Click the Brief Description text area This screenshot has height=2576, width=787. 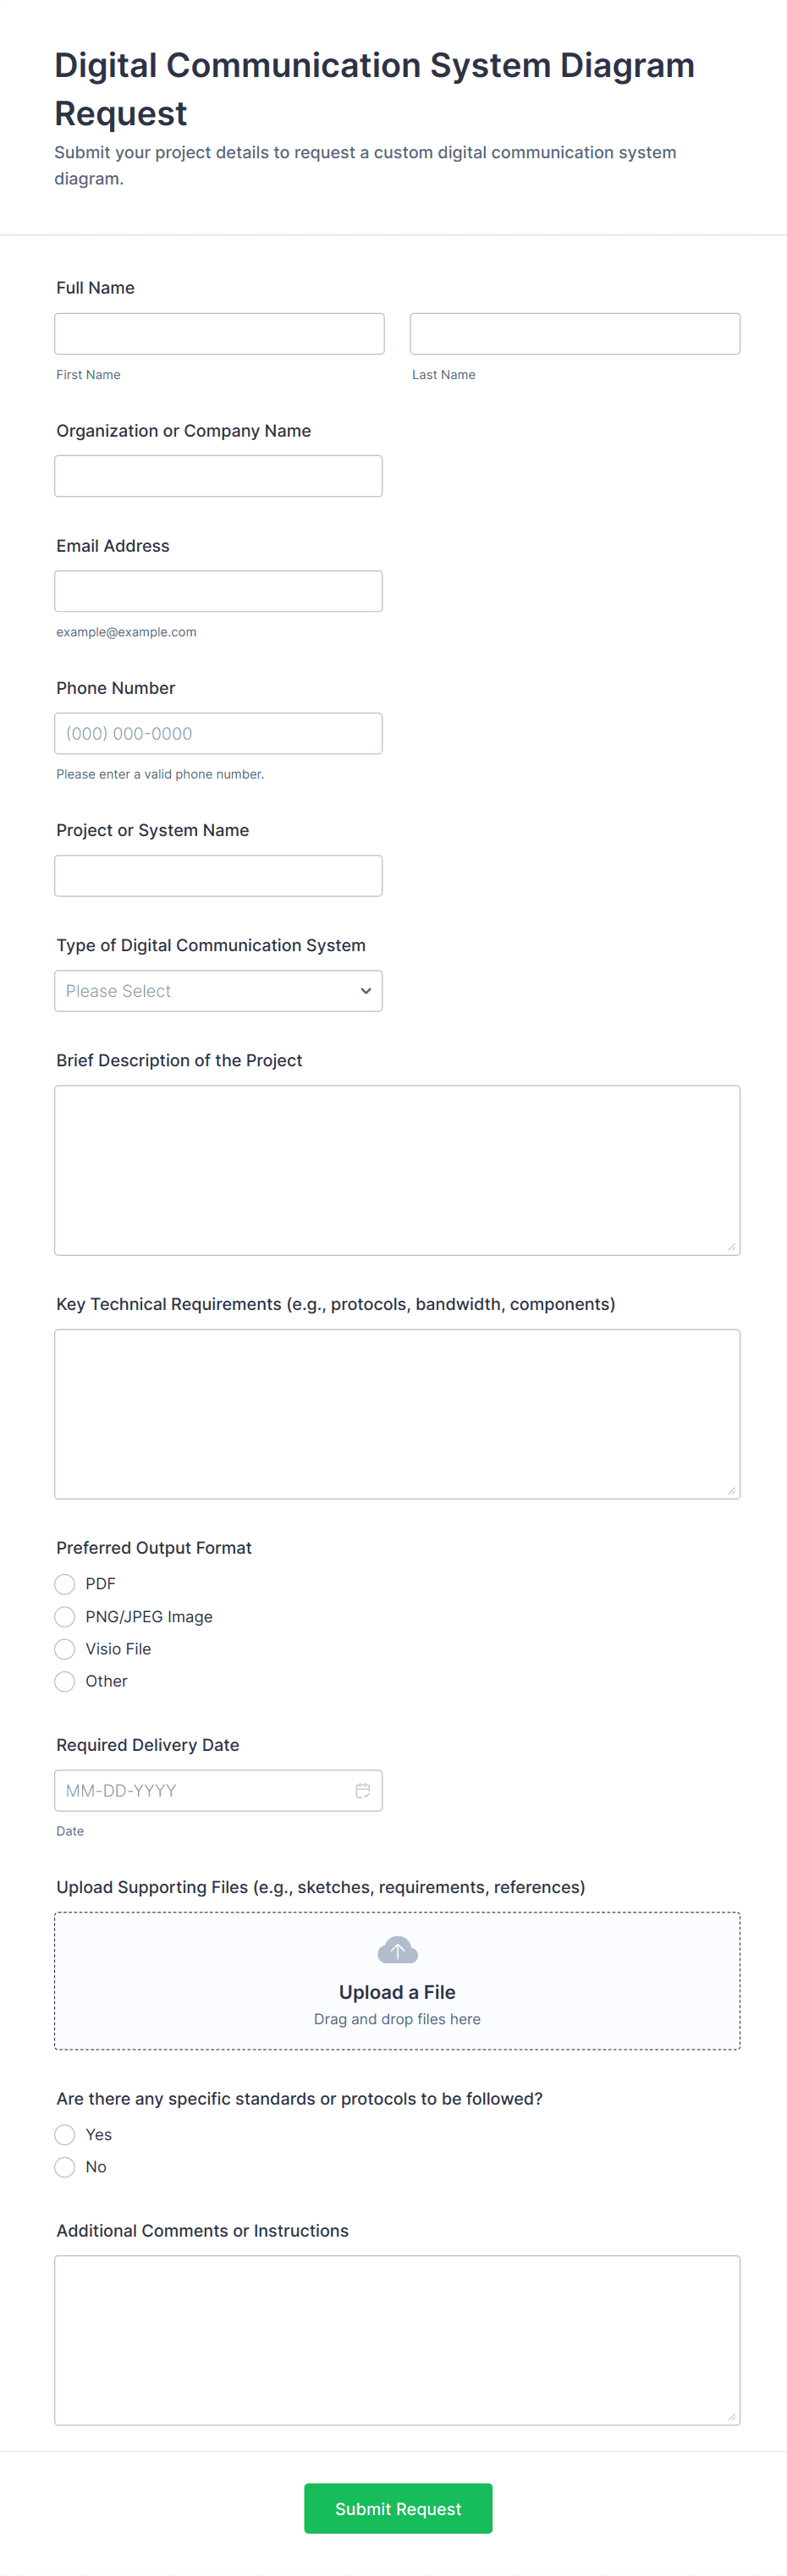pos(397,1170)
